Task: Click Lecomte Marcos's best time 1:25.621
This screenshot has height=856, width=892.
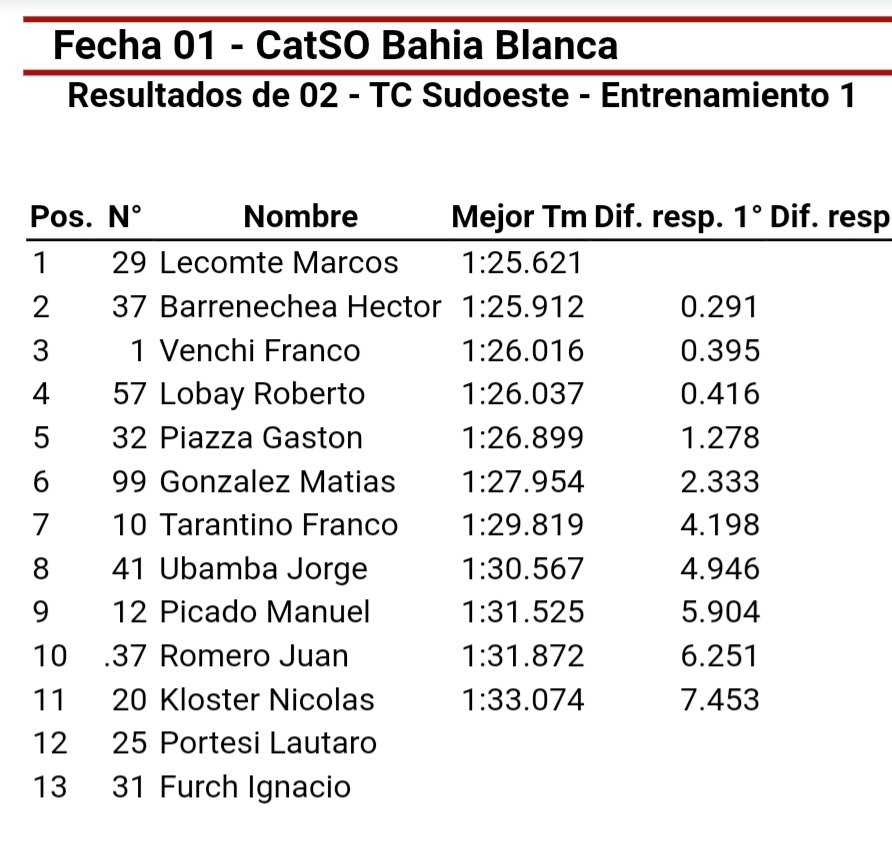Action: 522,263
